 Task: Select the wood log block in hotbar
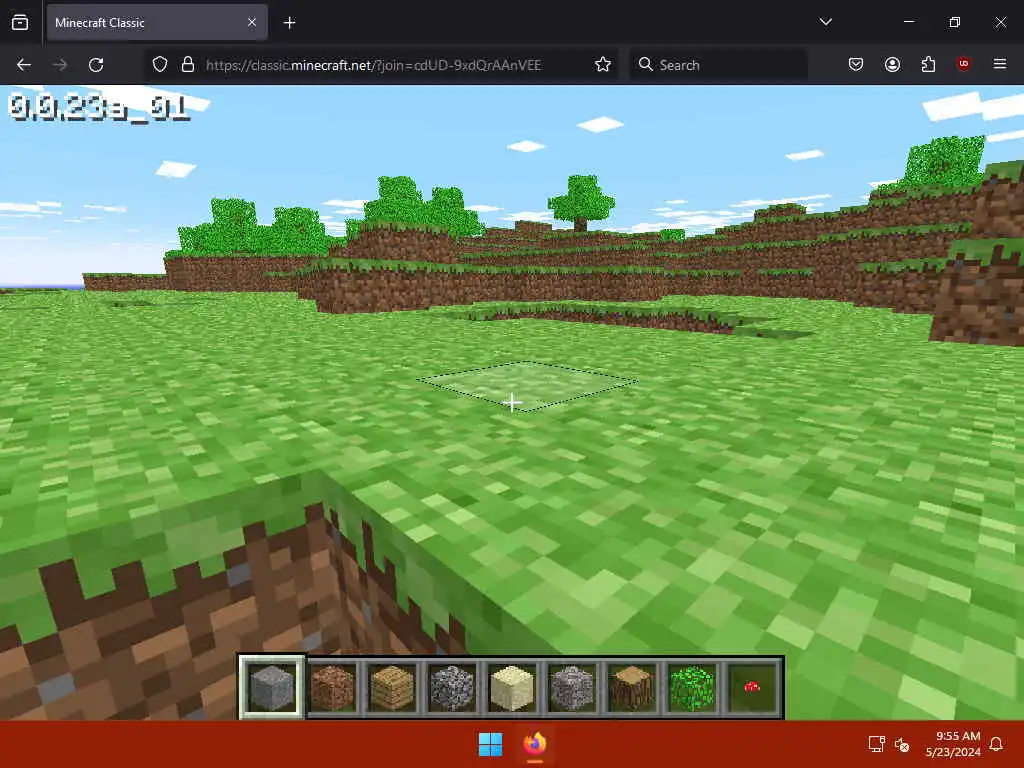click(x=632, y=687)
